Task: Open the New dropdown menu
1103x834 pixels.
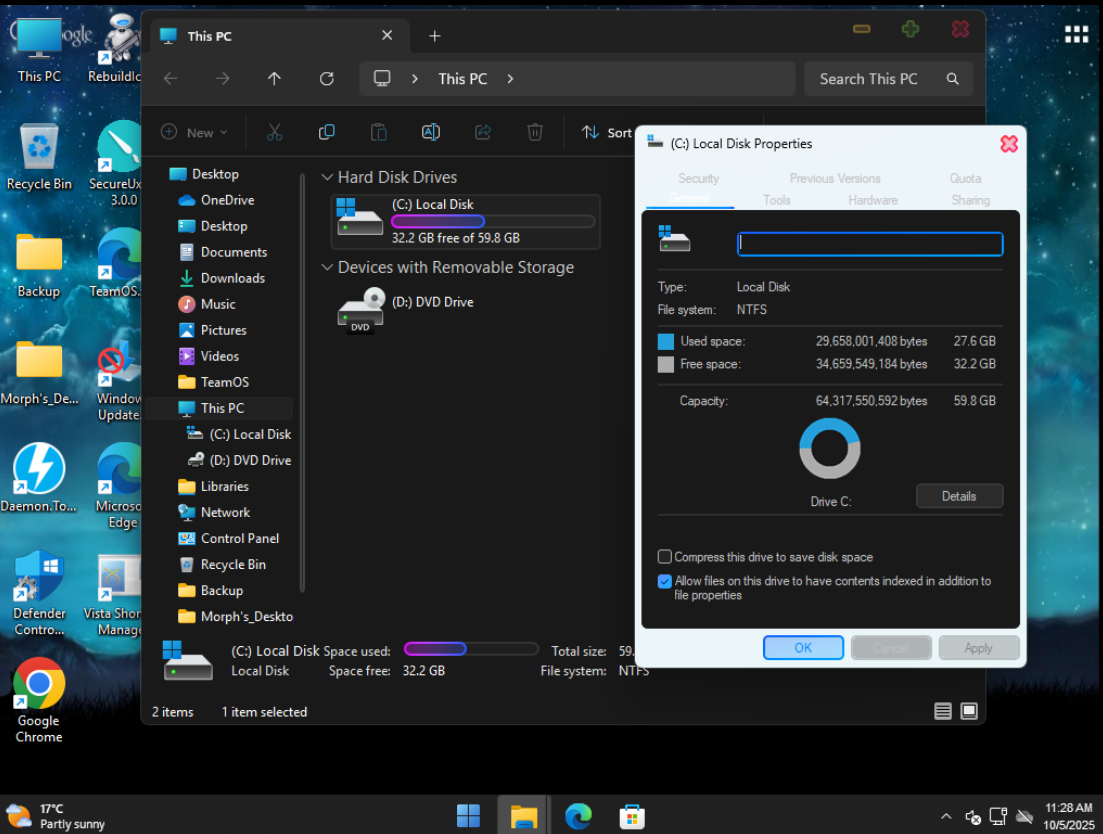Action: pyautogui.click(x=195, y=132)
